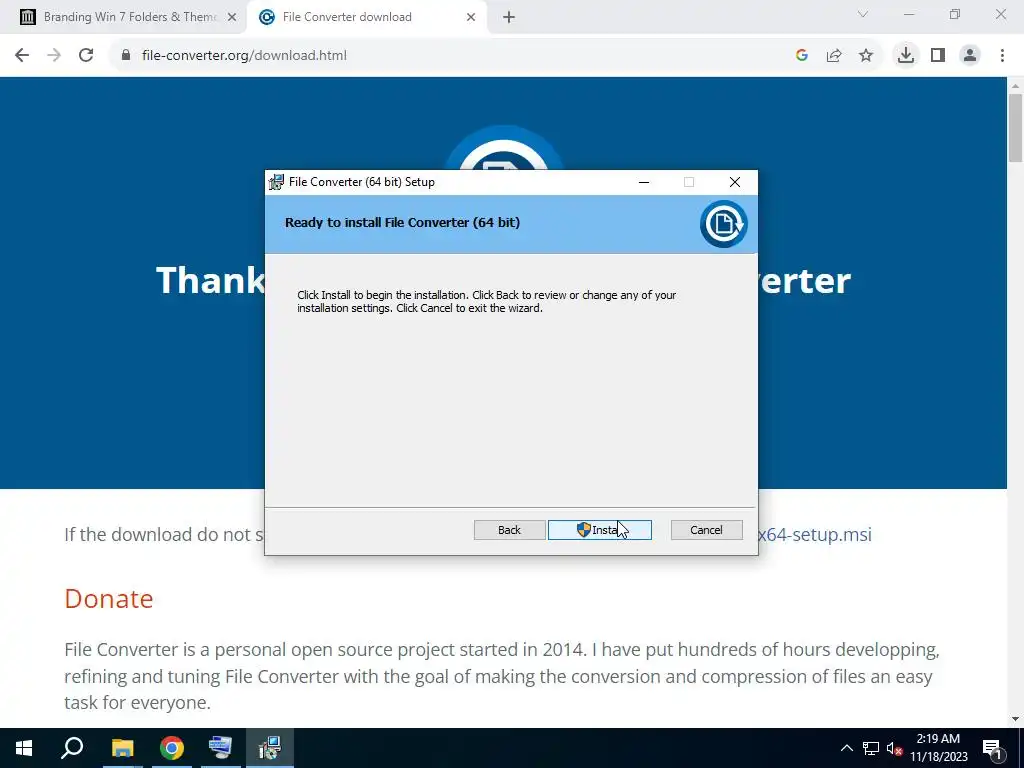Toggle Chrome side panel
1024x768 pixels.
(938, 56)
